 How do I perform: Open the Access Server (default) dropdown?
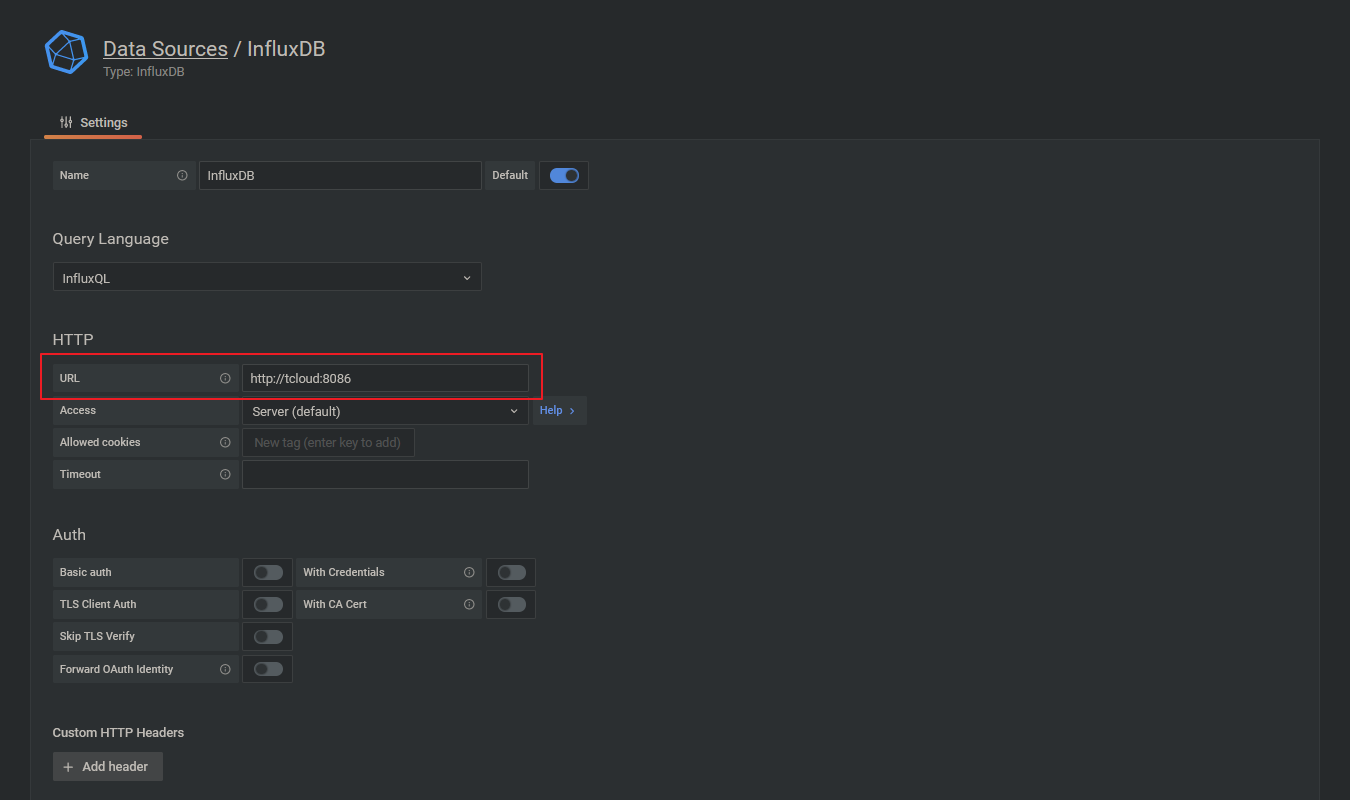(385, 411)
